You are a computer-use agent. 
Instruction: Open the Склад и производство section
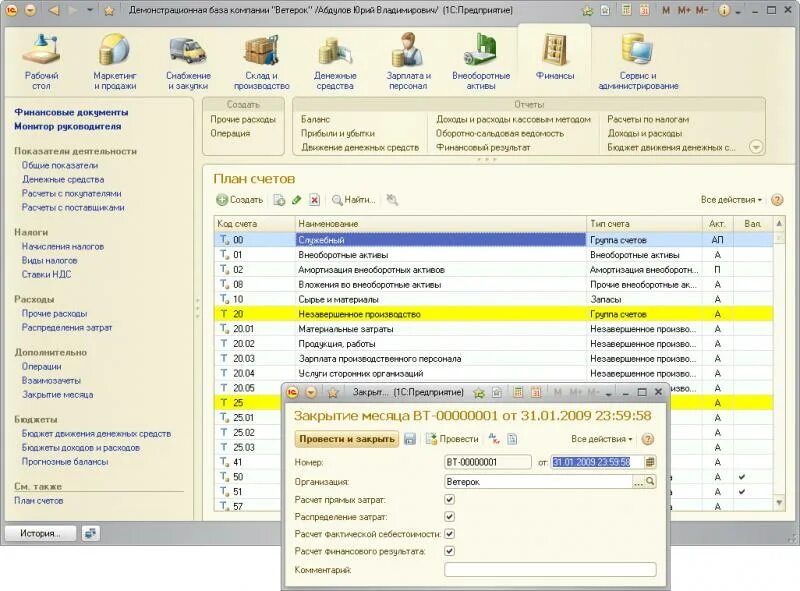262,61
